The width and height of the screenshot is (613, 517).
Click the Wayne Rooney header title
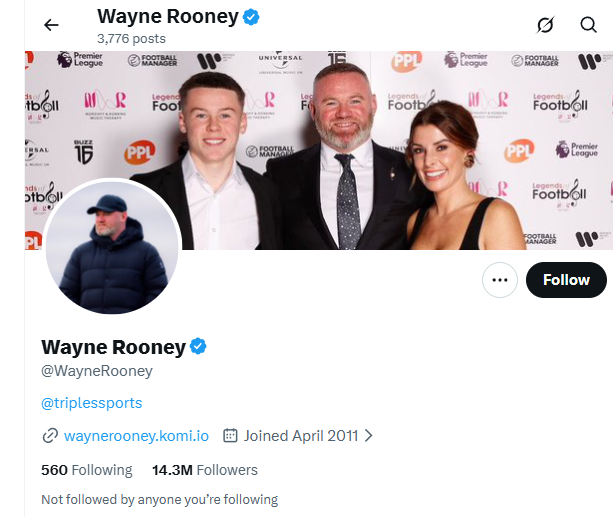[x=168, y=17]
